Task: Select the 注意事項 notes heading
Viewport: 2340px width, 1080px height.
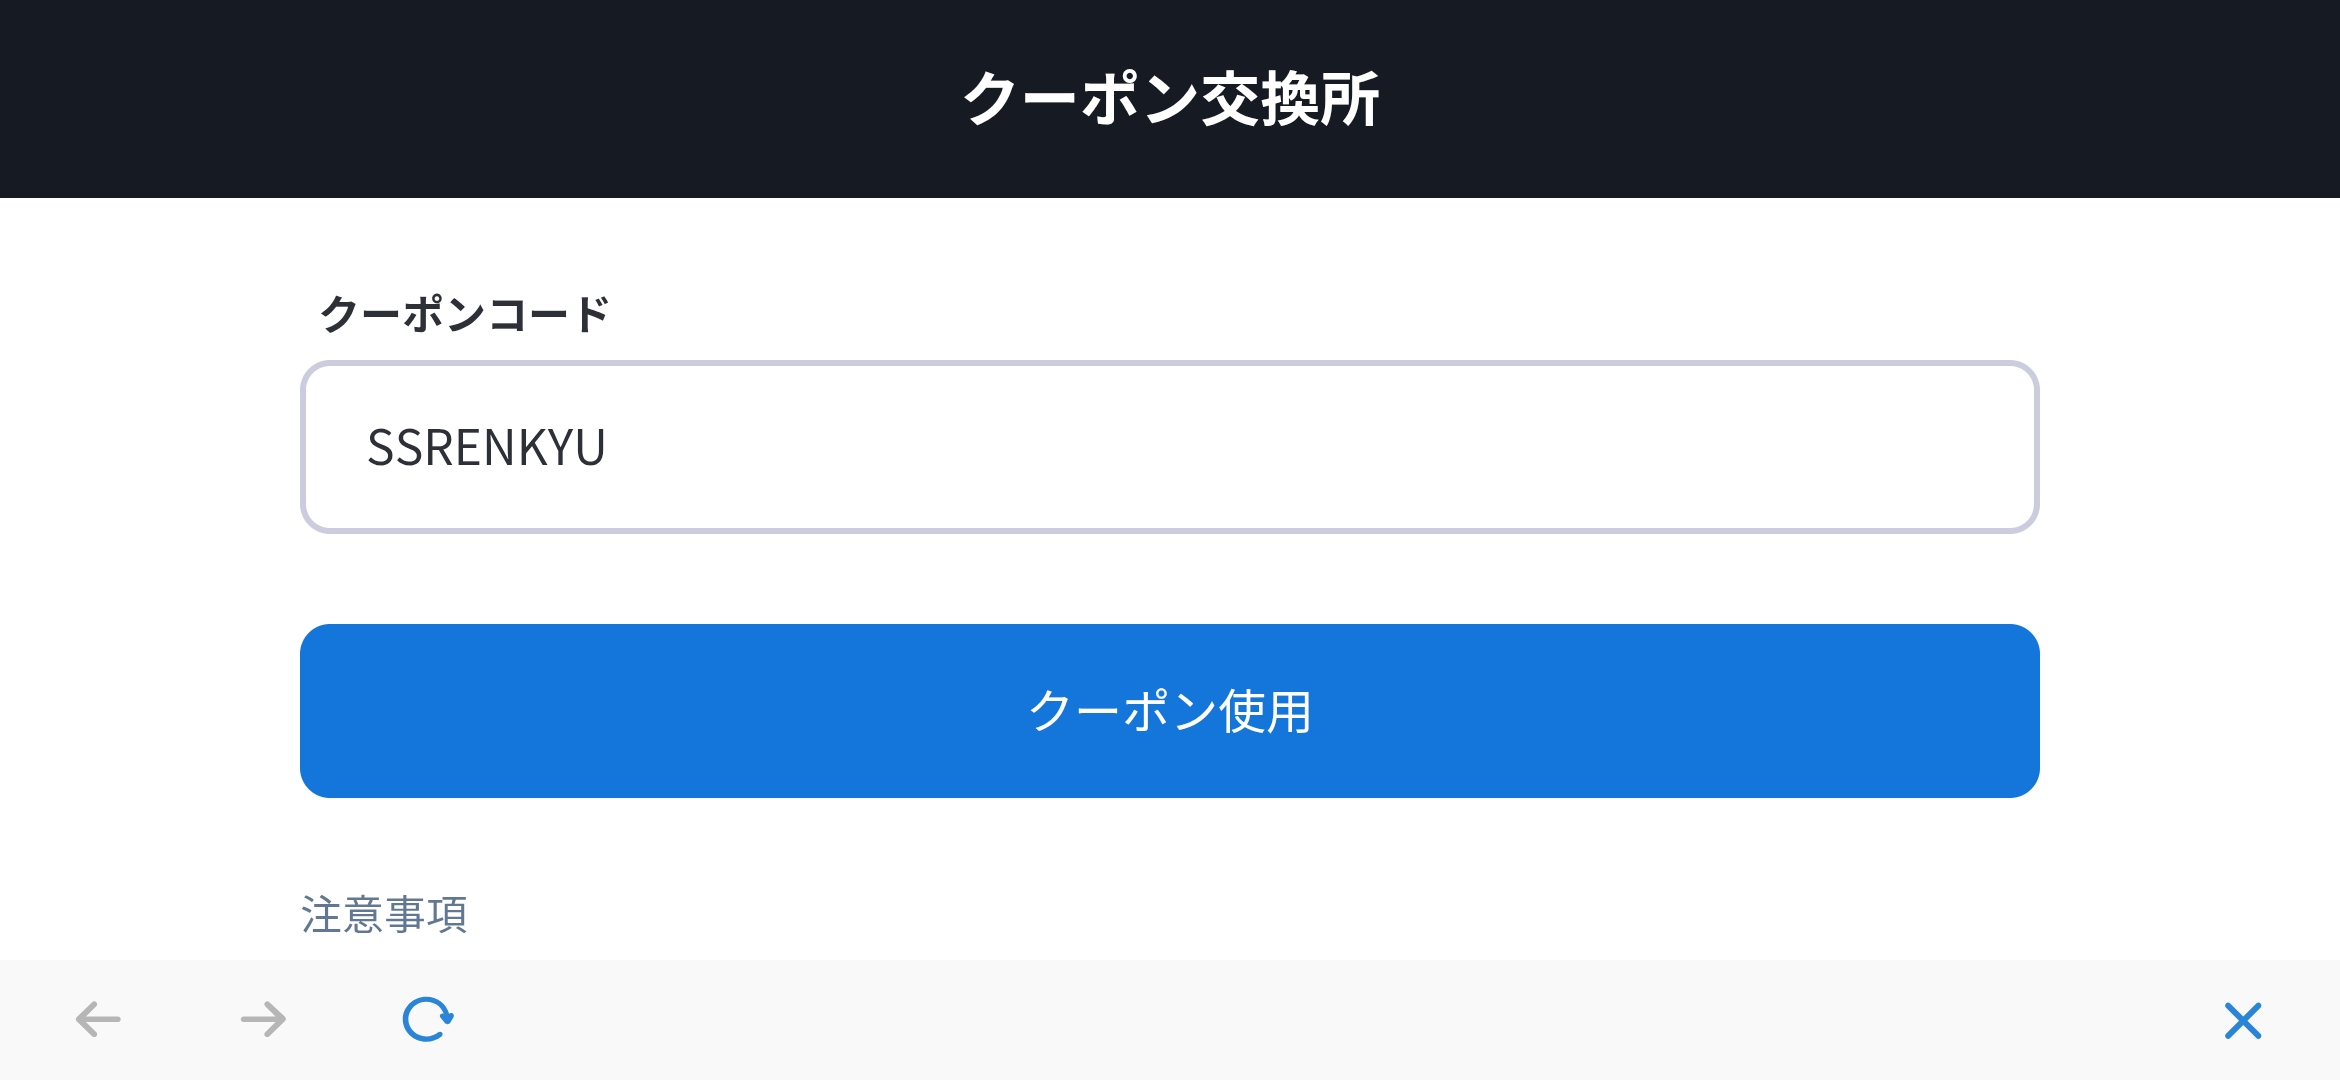Action: (384, 914)
